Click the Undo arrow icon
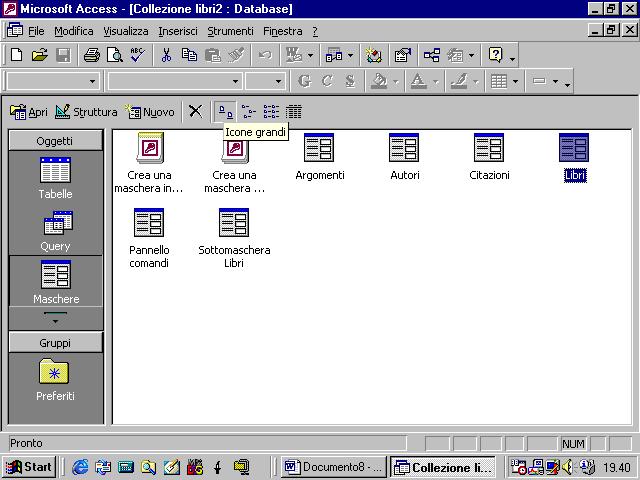 coord(265,55)
